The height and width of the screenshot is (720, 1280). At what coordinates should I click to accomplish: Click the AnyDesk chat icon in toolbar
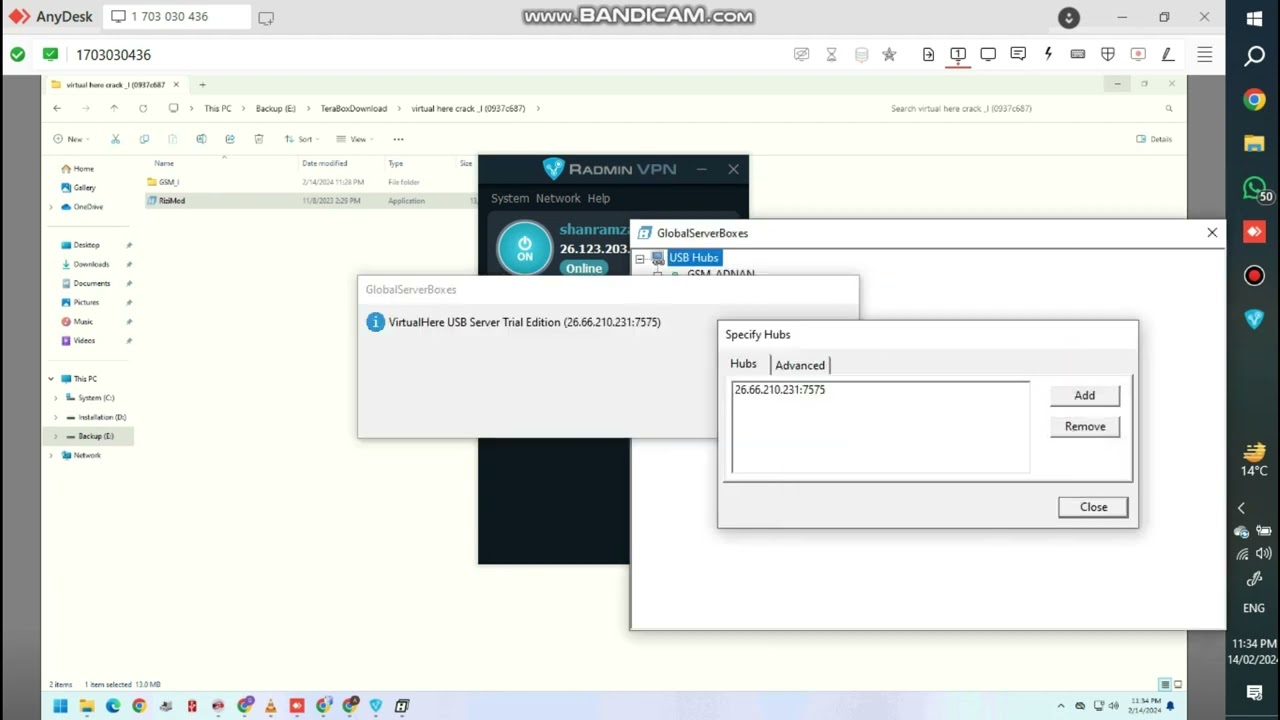pyautogui.click(x=1018, y=54)
